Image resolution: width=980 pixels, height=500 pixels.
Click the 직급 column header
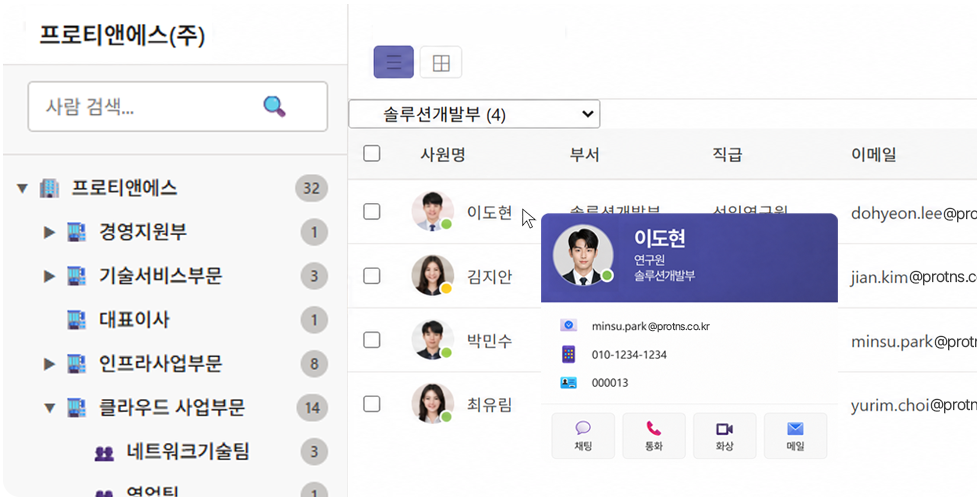(x=728, y=154)
